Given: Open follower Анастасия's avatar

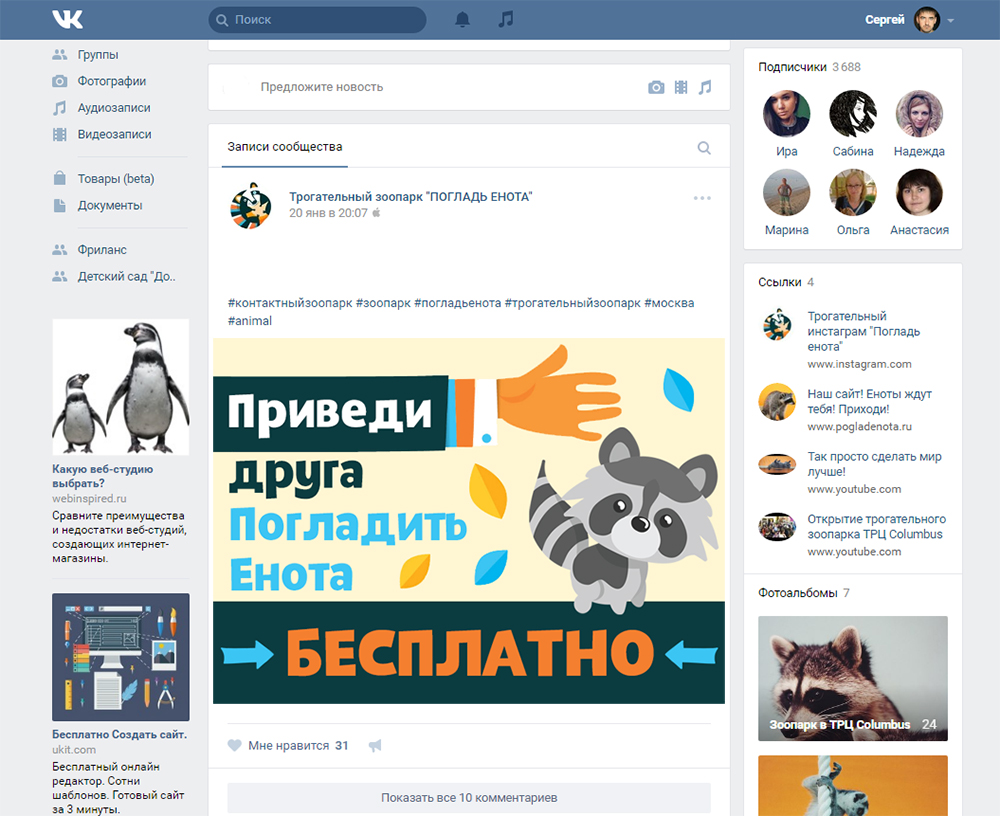Looking at the screenshot, I should [919, 193].
